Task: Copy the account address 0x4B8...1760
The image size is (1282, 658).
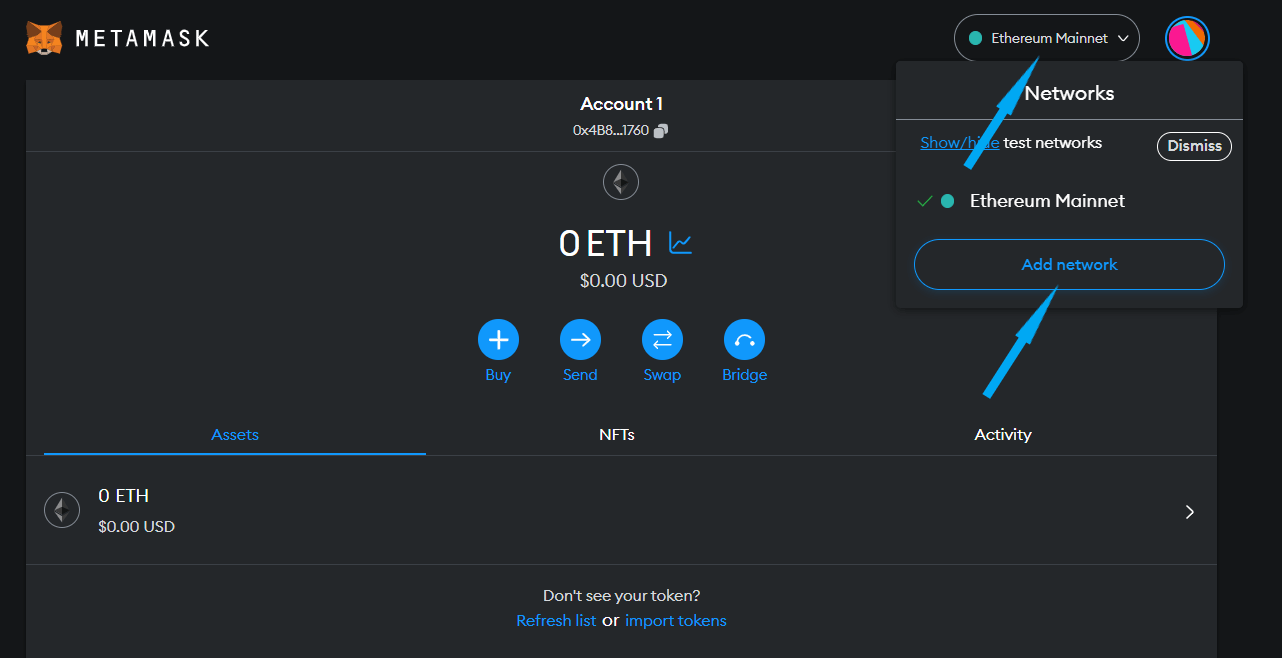Action: [x=661, y=130]
